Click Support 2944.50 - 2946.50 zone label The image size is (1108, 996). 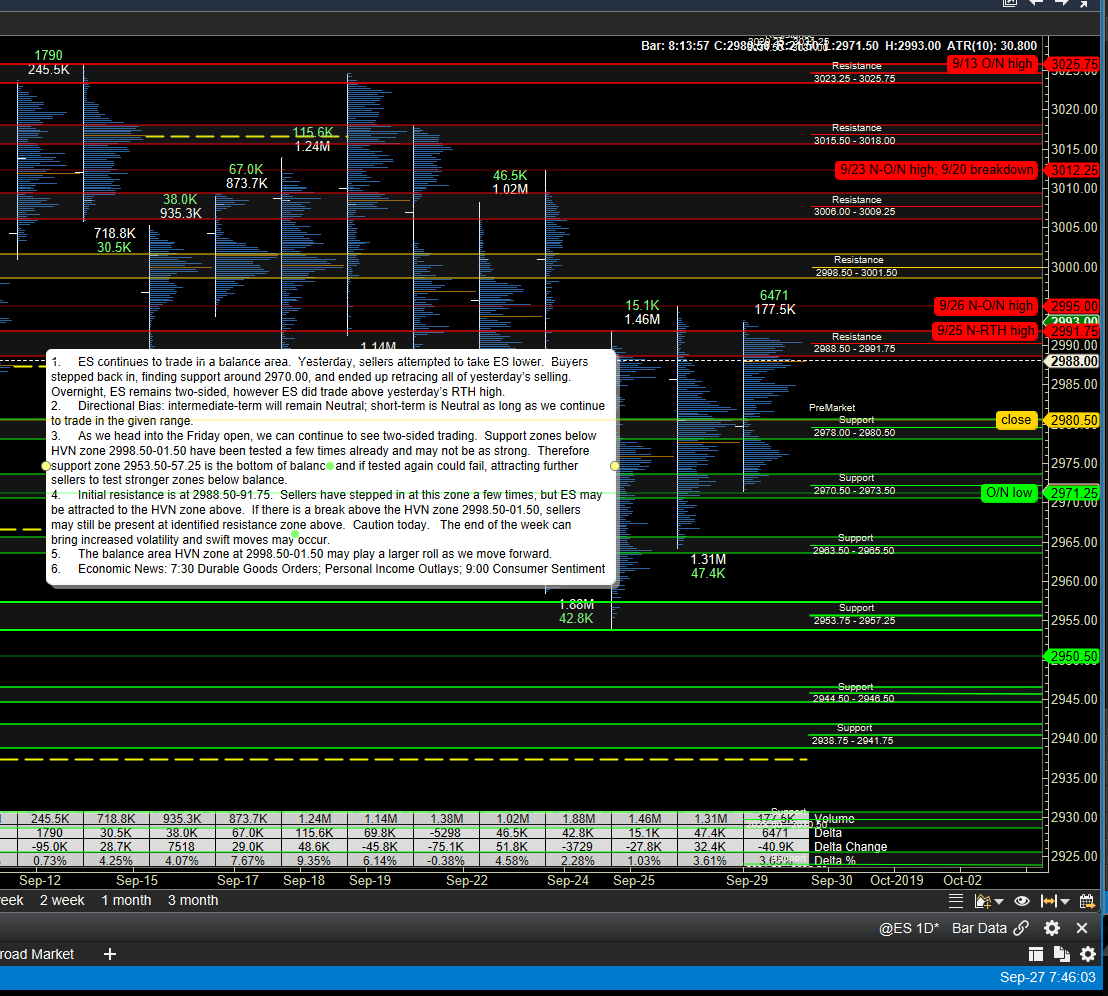(854, 692)
